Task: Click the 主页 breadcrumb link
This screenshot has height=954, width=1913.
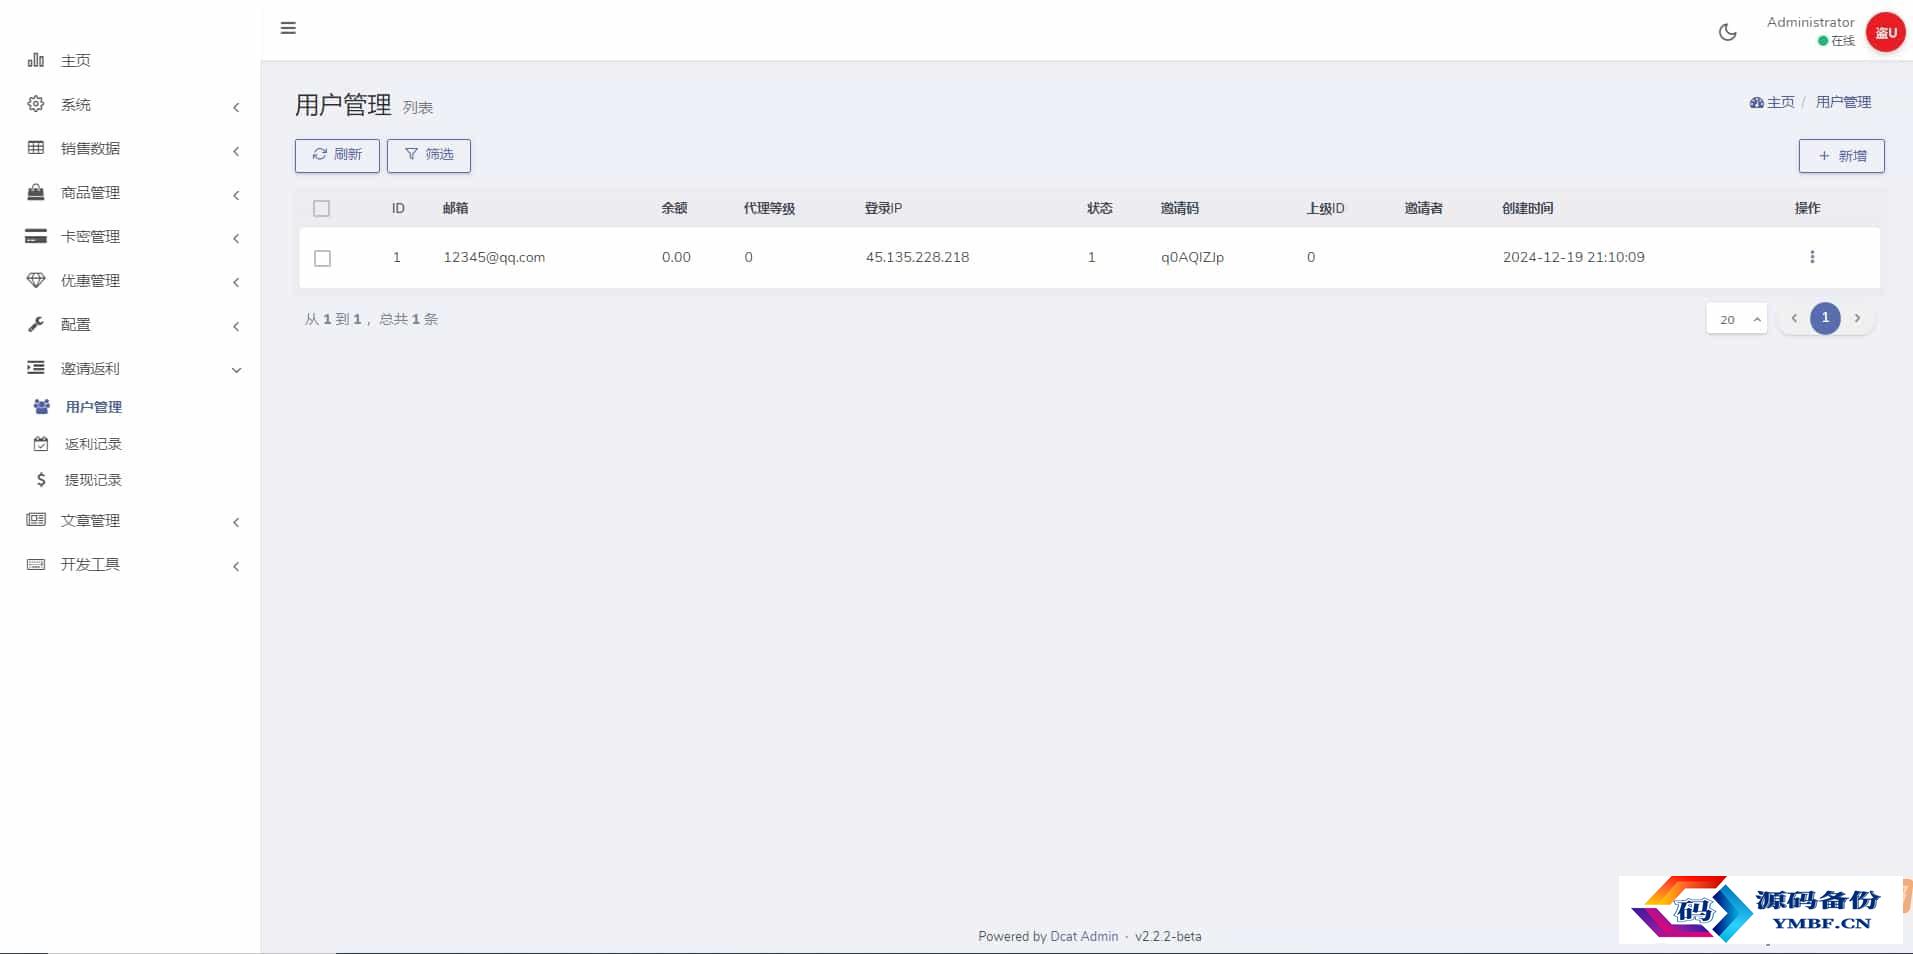Action: click(x=1780, y=102)
